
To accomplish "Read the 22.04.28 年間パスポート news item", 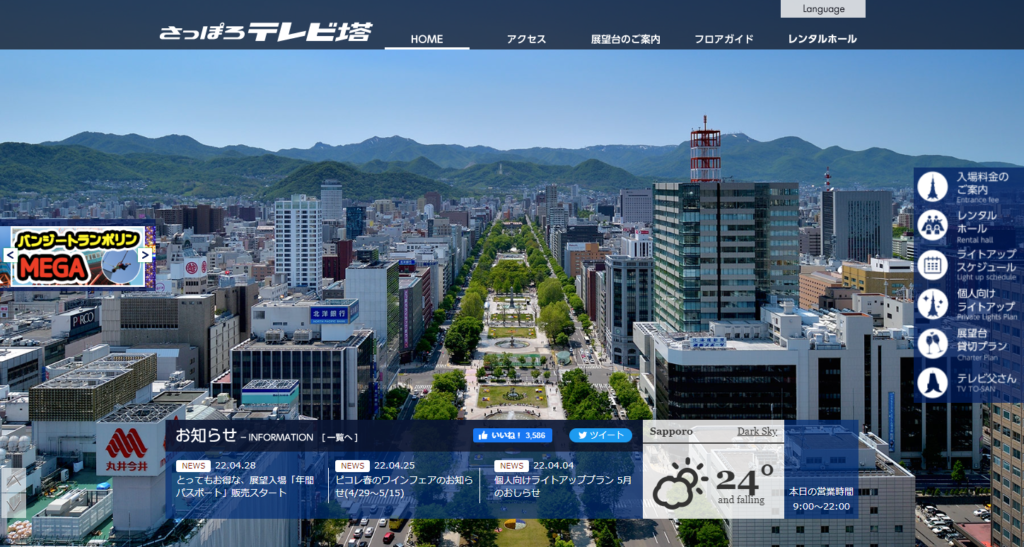I will click(244, 486).
